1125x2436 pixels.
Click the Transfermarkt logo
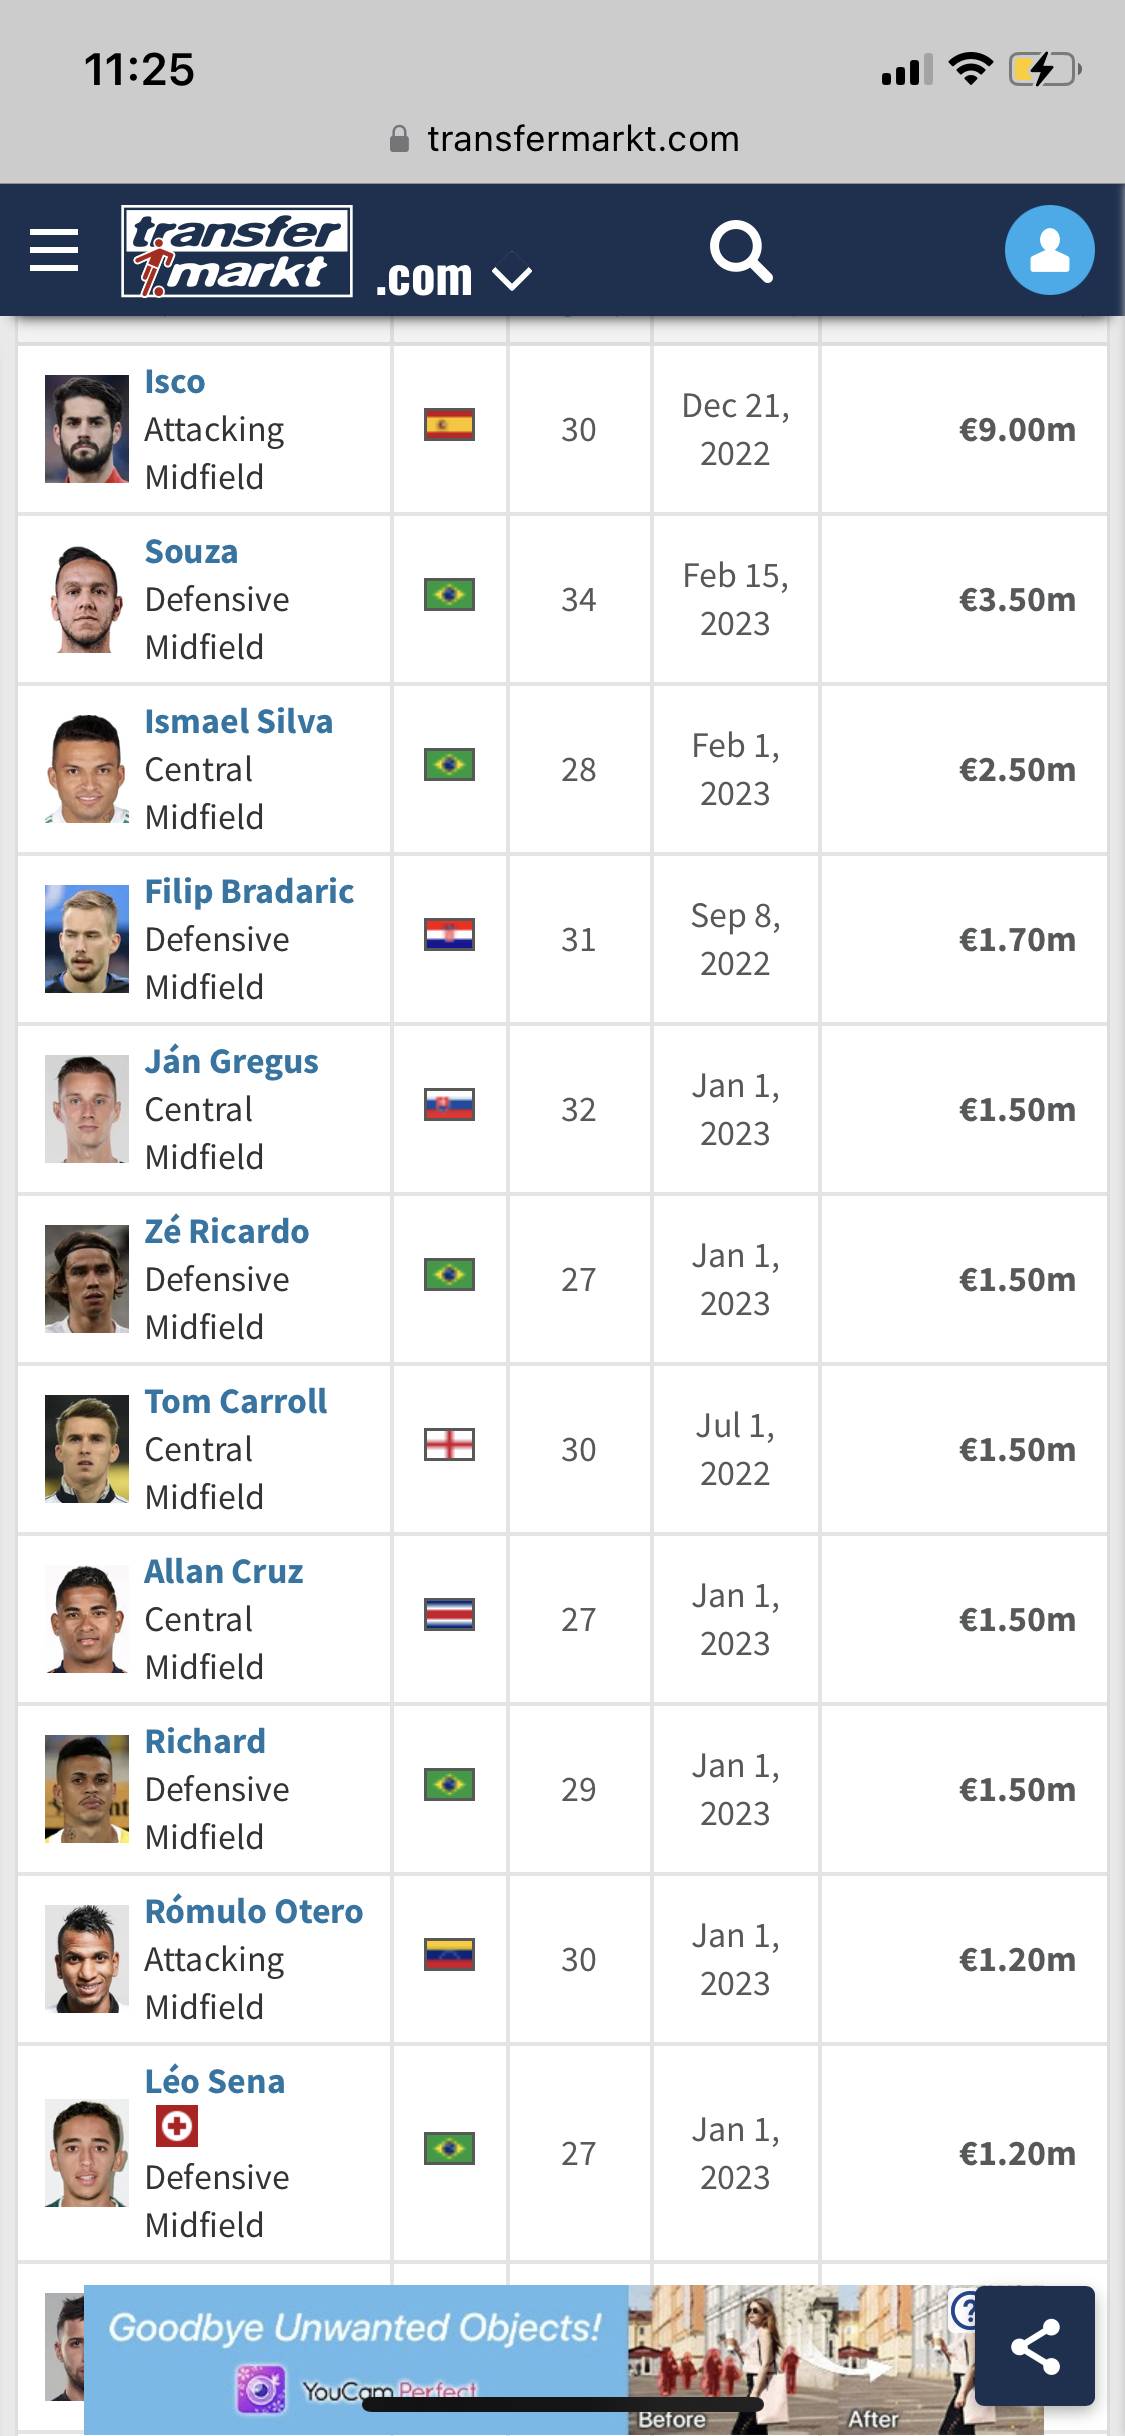pyautogui.click(x=237, y=251)
